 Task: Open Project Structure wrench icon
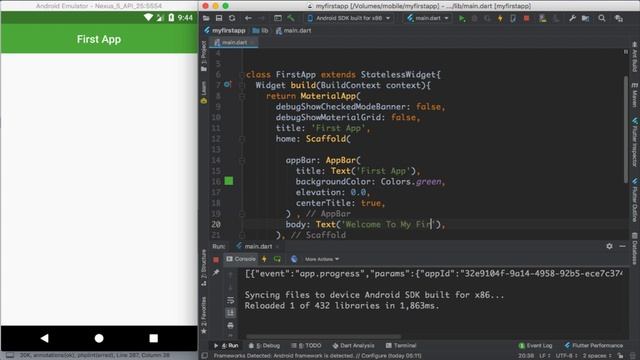(x=572, y=18)
